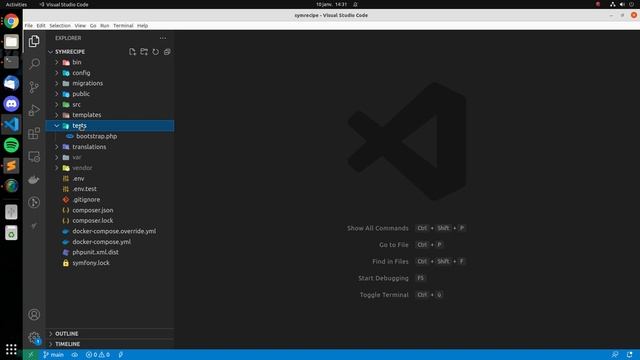
Task: Open the Go menu
Action: 93,25
